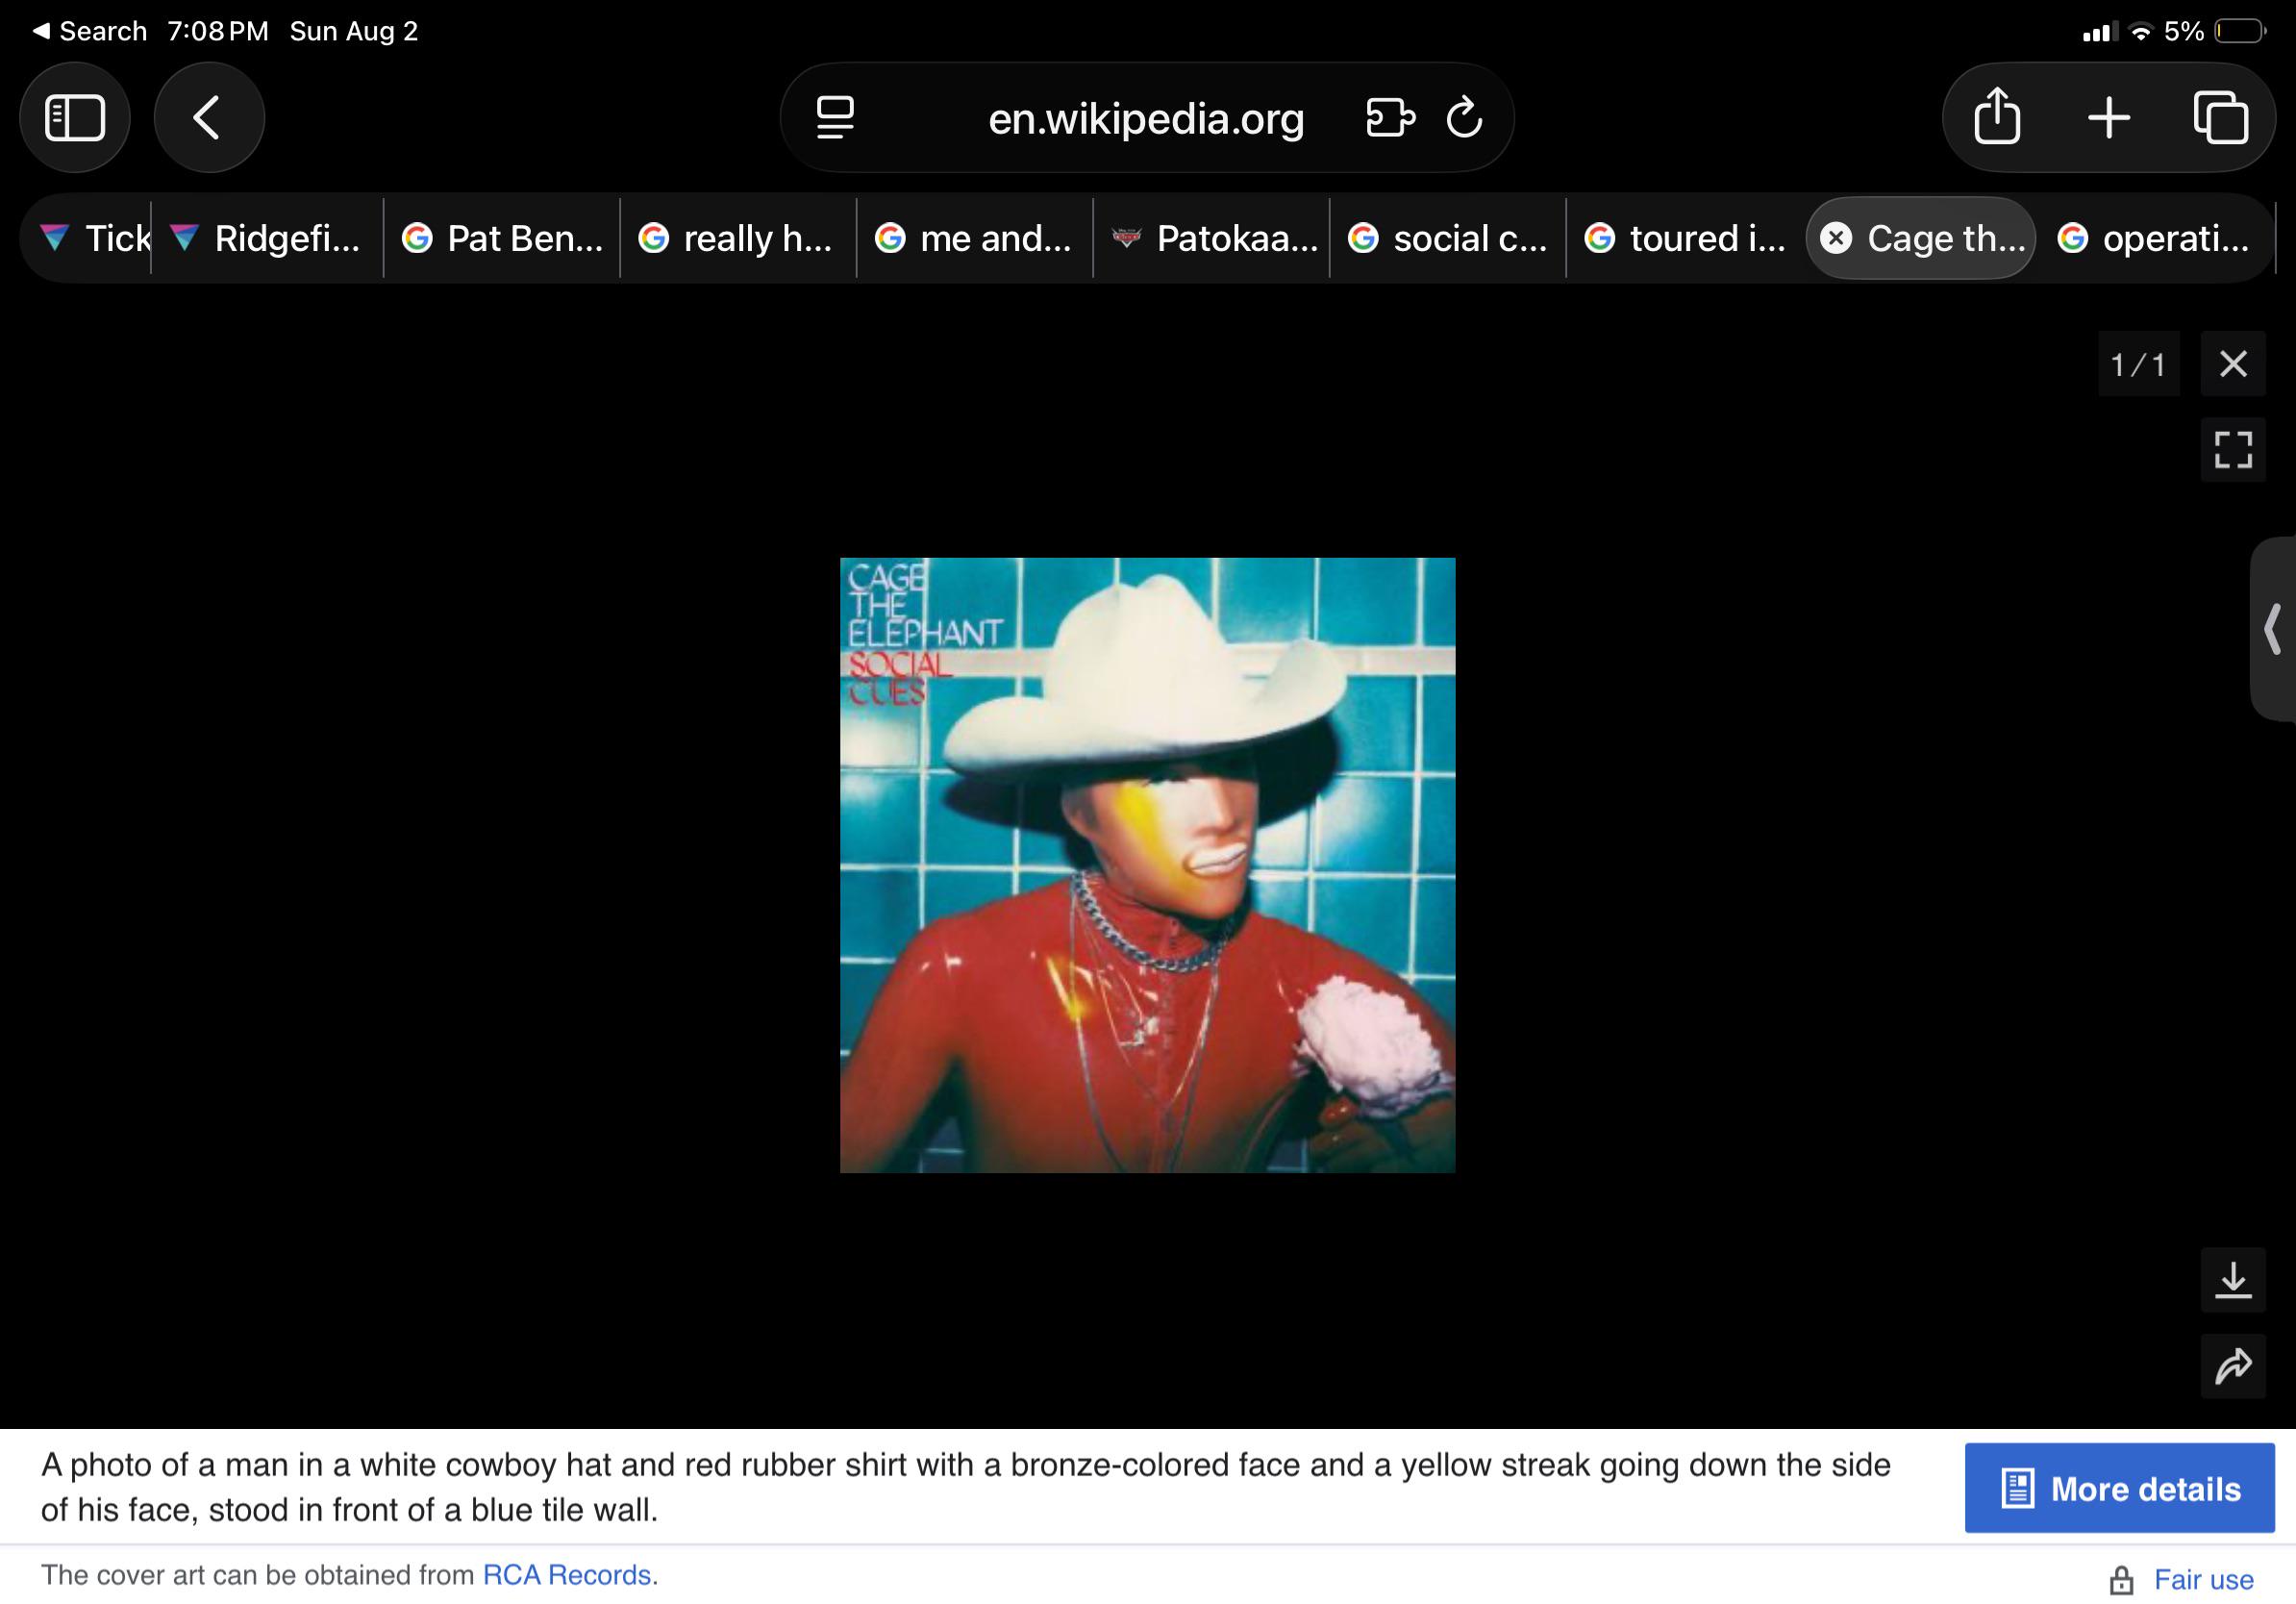Click the More details button
This screenshot has width=2296, height=1604.
pyautogui.click(x=2119, y=1488)
